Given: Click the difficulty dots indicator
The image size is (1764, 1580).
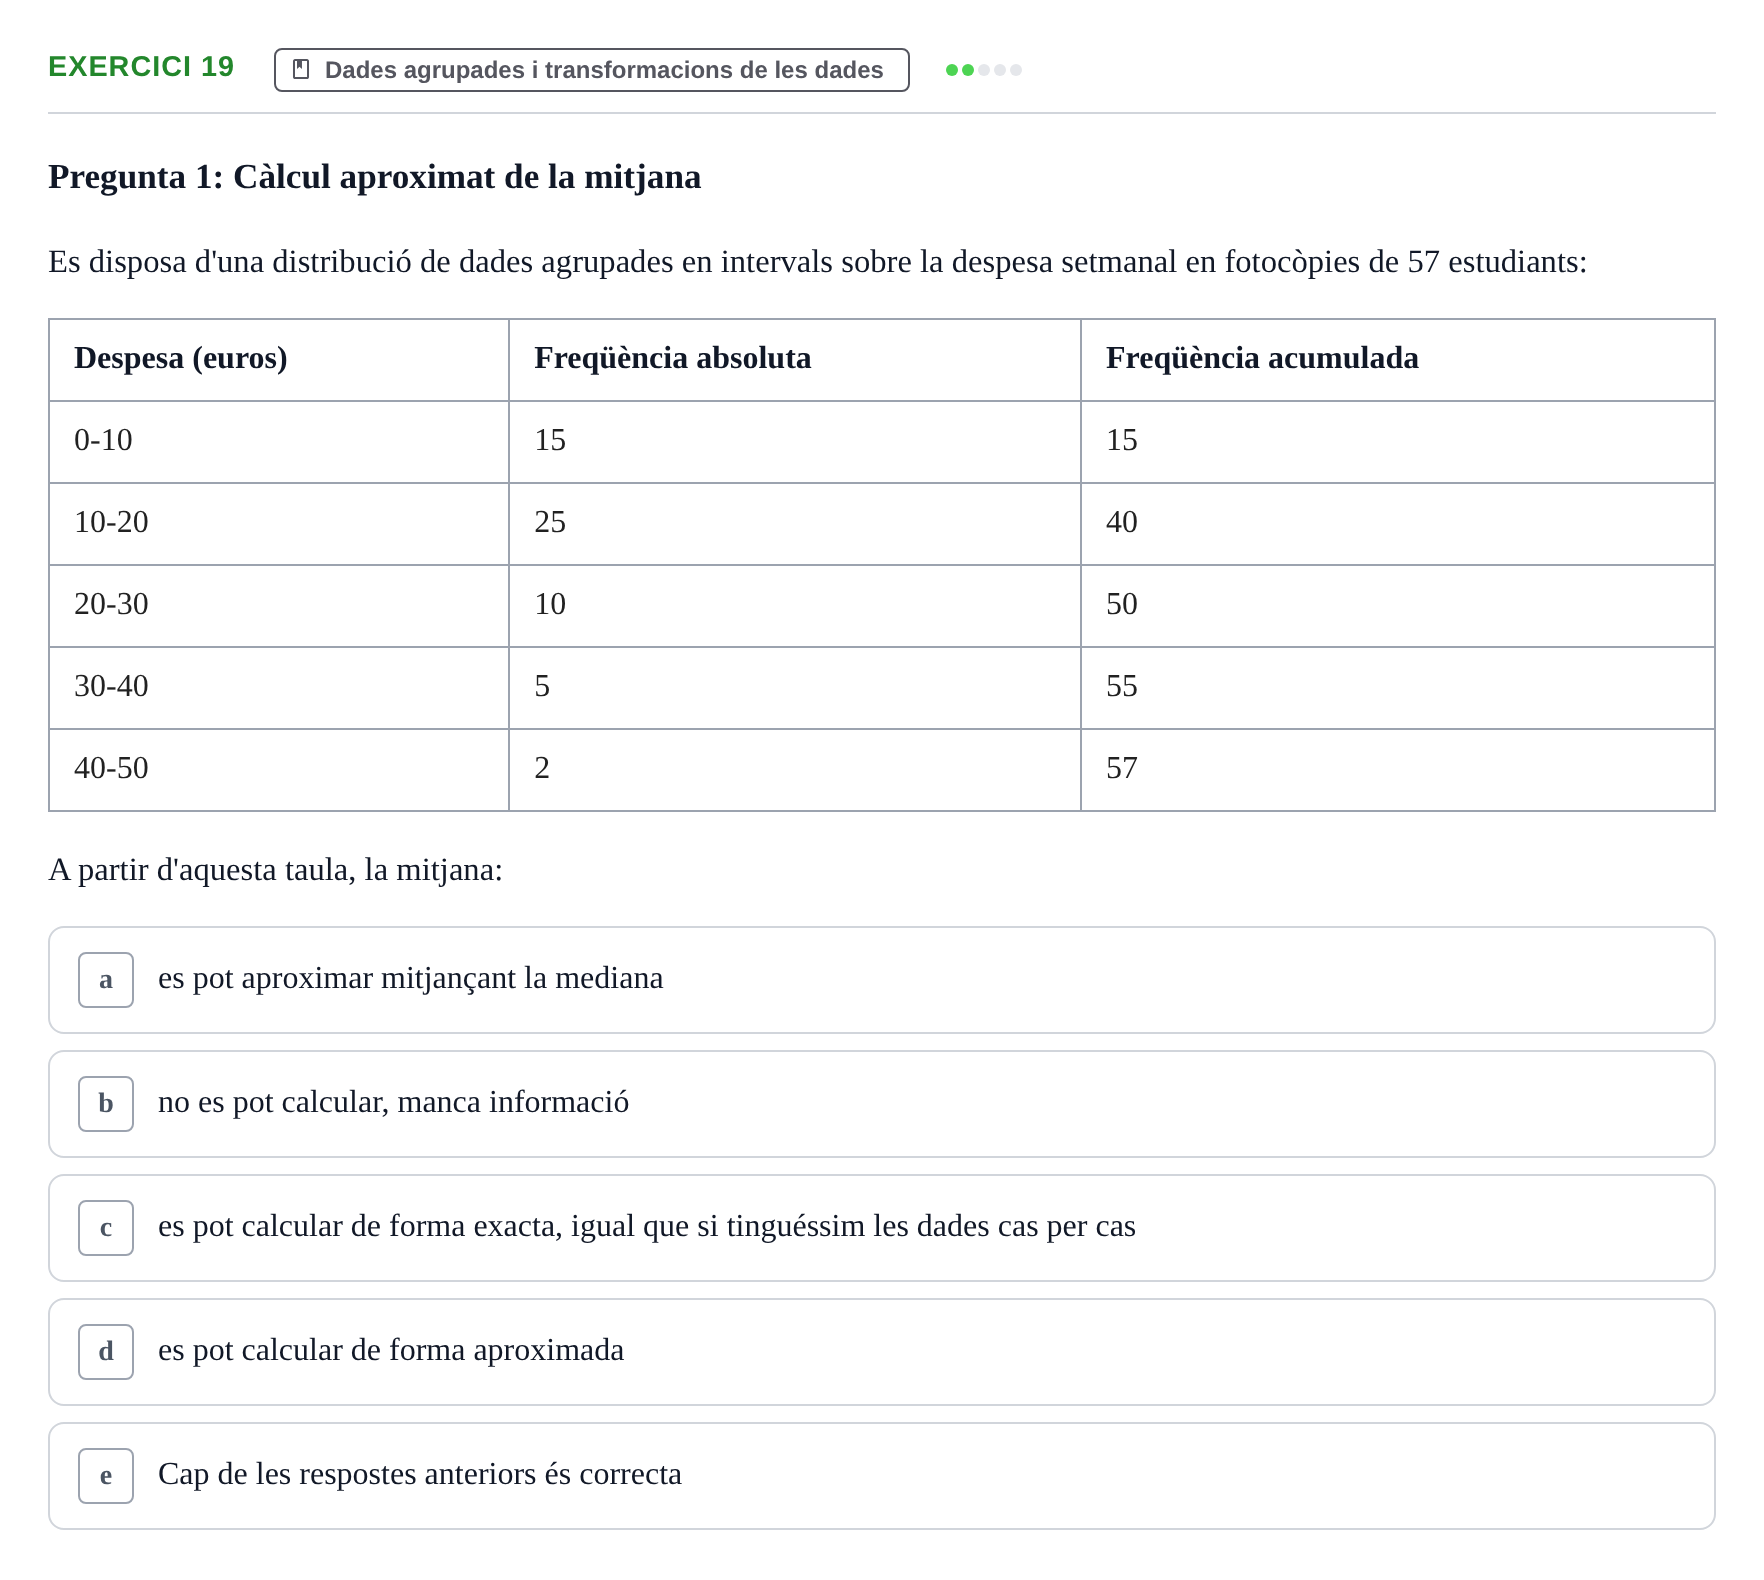Looking at the screenshot, I should (x=984, y=70).
